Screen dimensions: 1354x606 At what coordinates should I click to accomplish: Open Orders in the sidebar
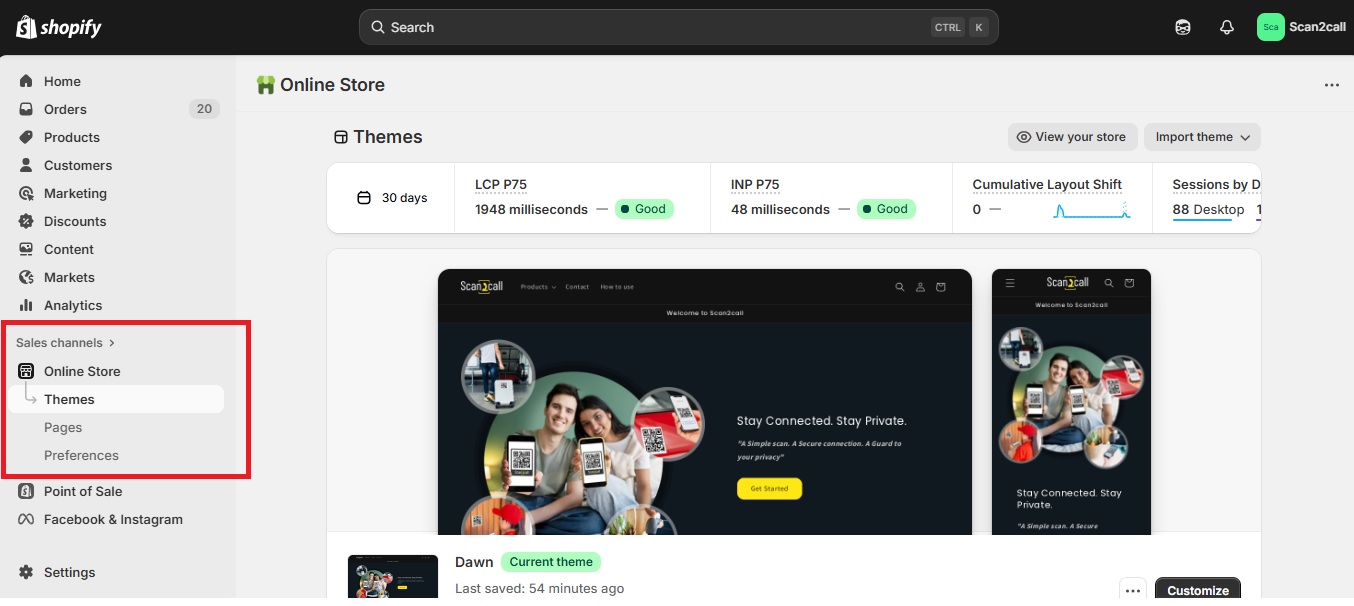65,109
